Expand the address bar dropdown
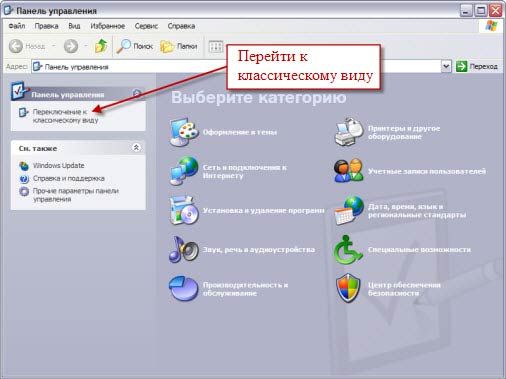 click(x=446, y=66)
